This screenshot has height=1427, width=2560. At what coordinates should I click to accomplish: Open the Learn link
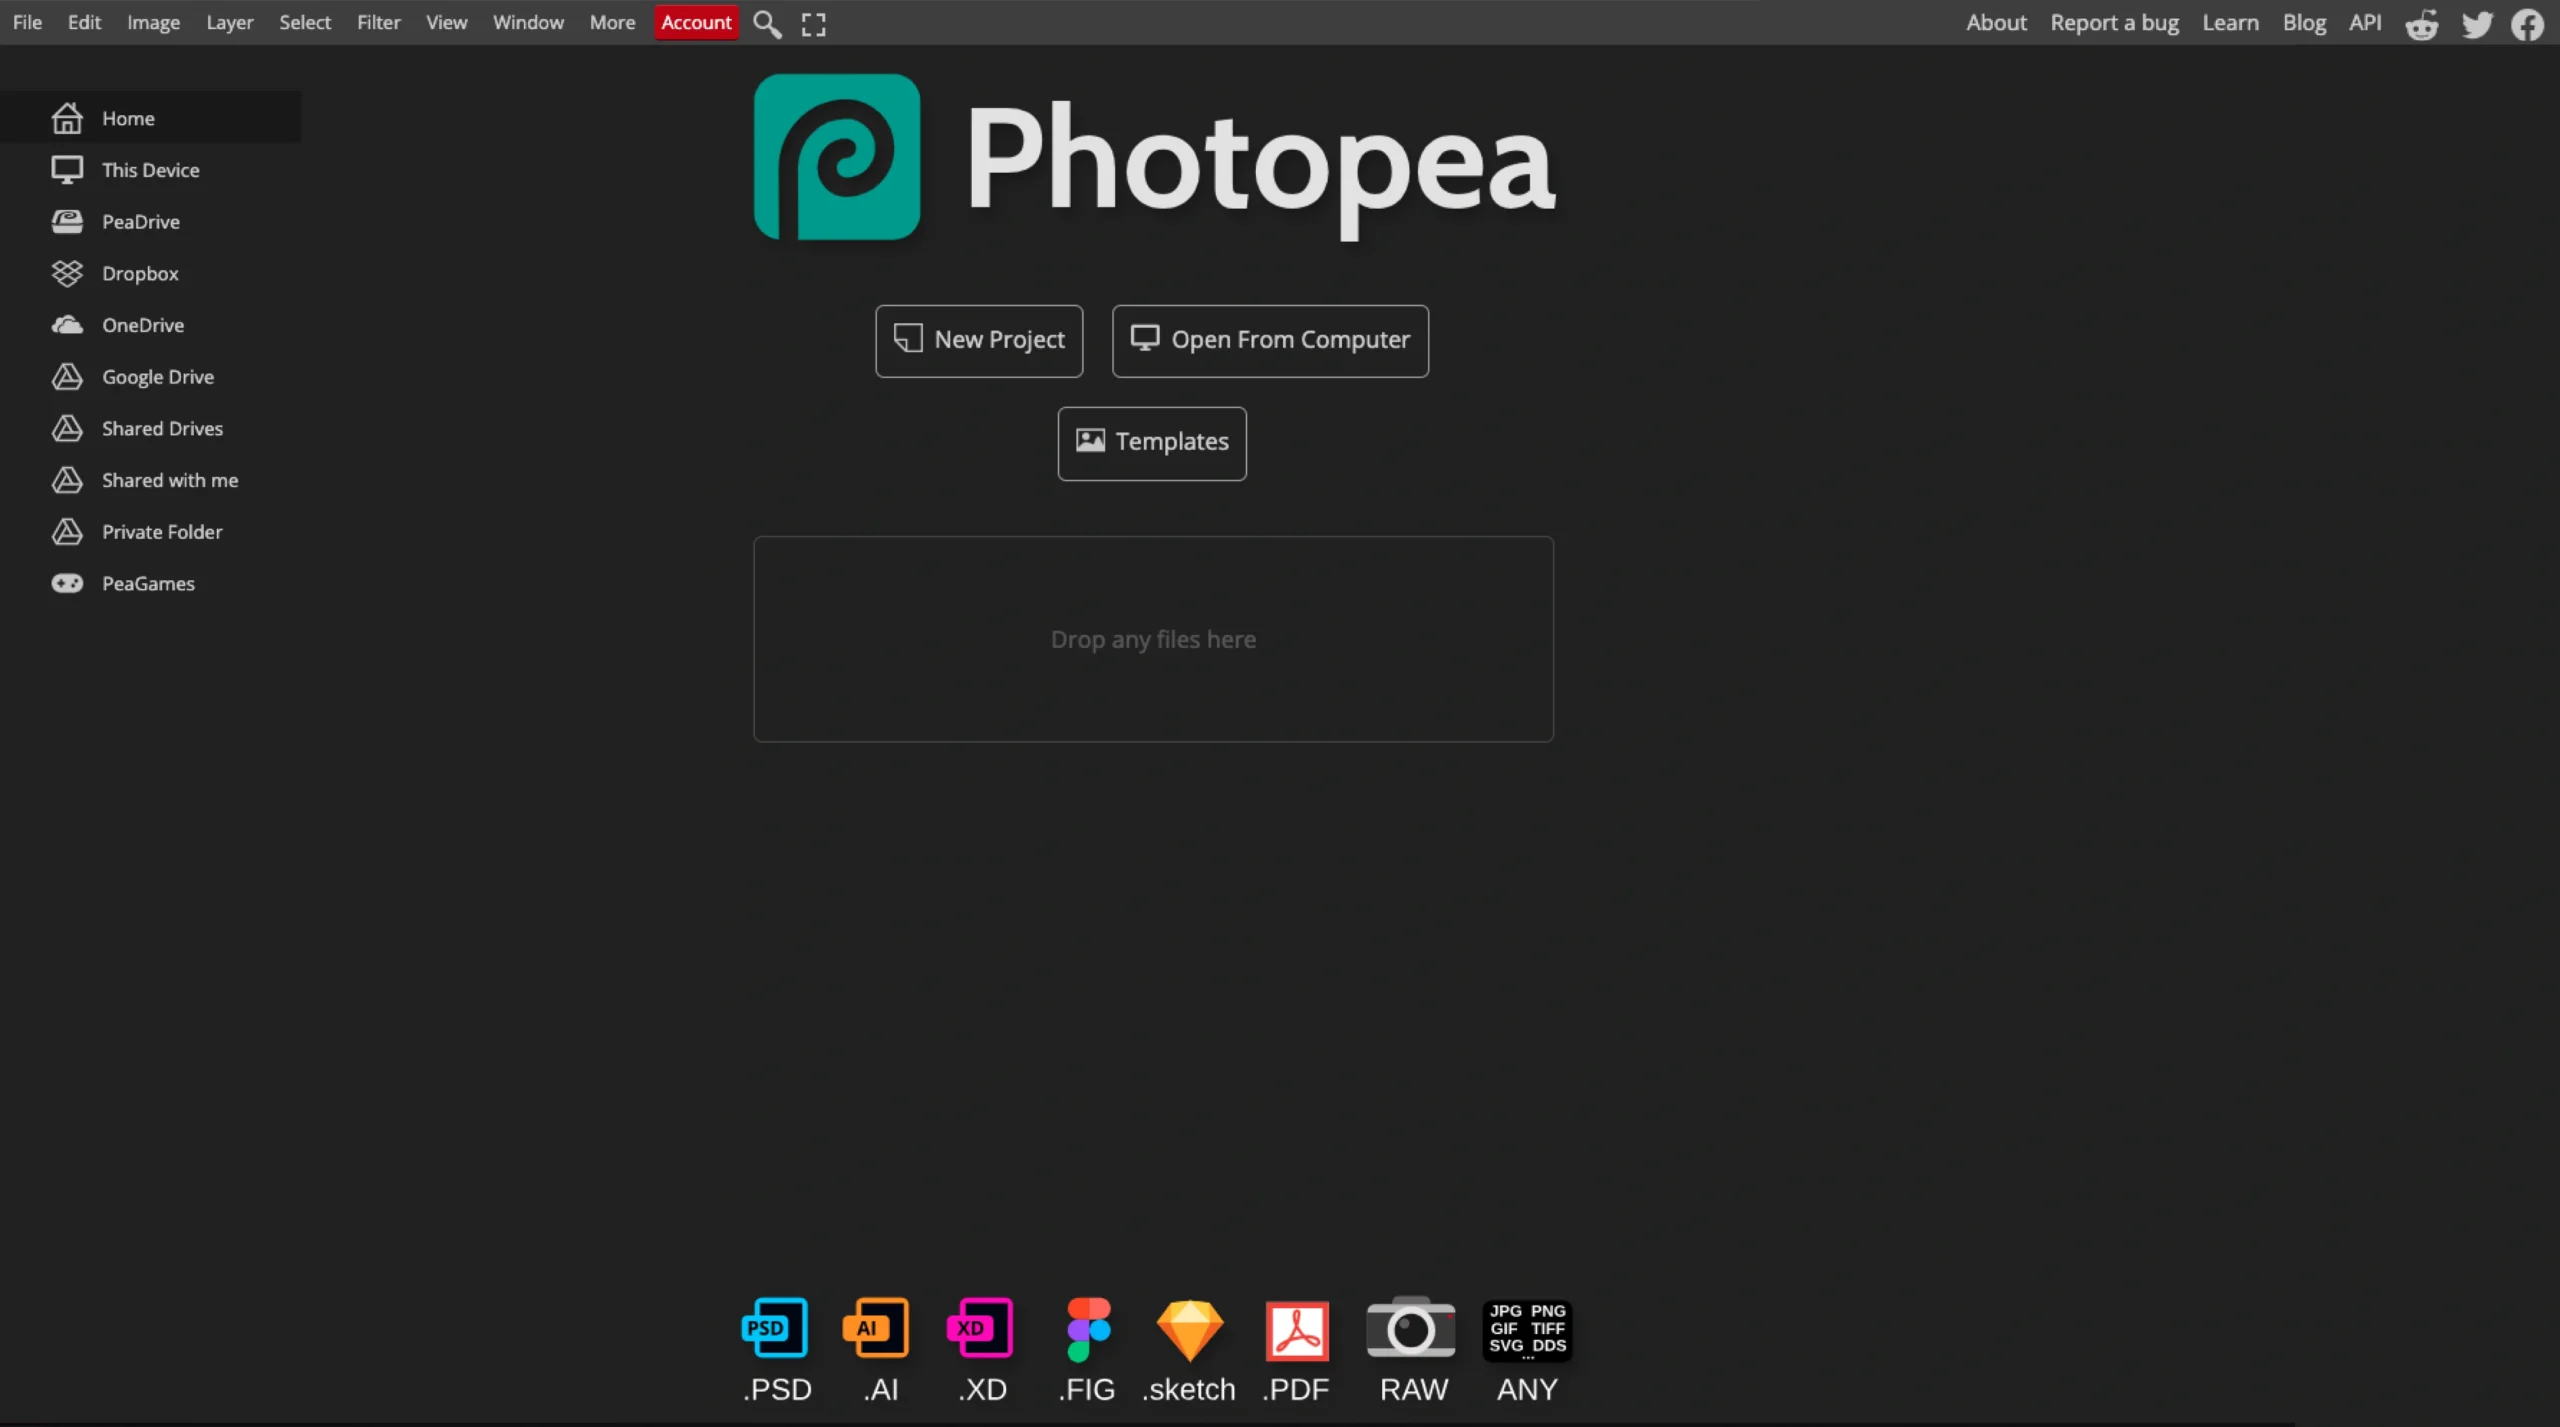(x=2230, y=22)
